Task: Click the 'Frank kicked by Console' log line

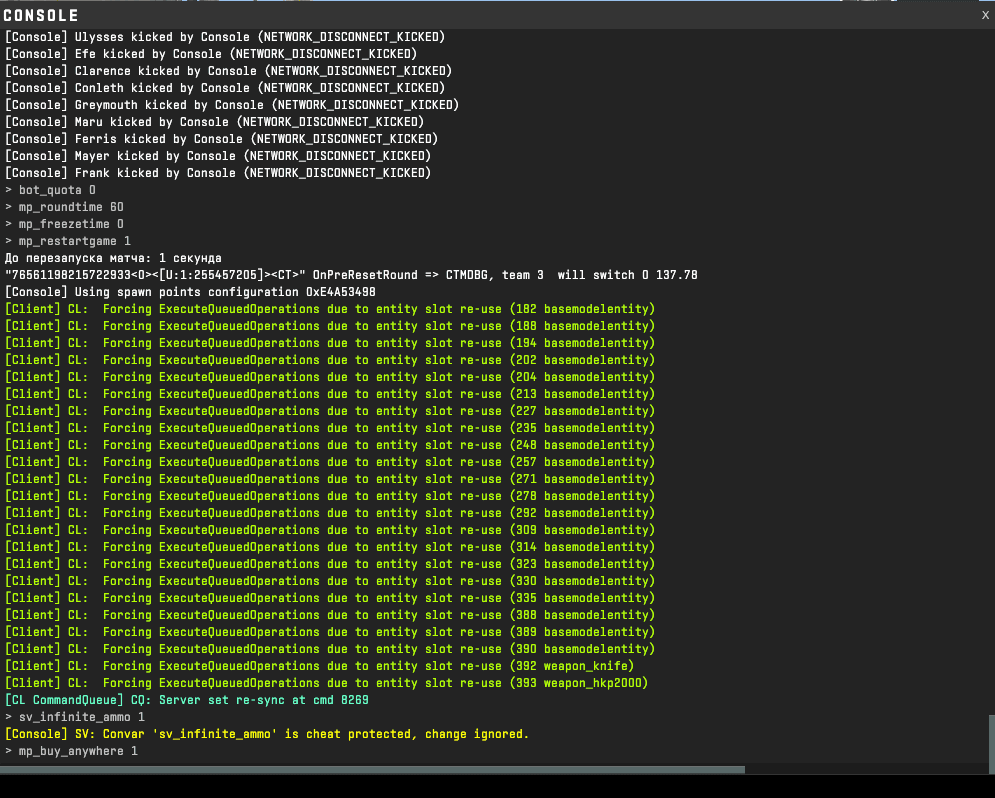Action: pos(217,173)
